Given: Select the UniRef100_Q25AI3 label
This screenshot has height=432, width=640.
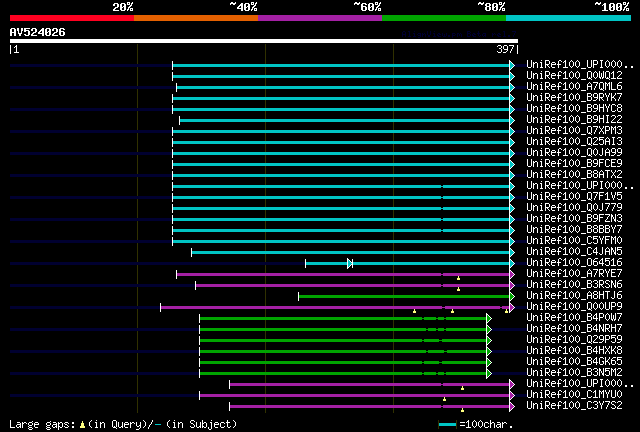Looking at the screenshot, I should (x=574, y=141).
